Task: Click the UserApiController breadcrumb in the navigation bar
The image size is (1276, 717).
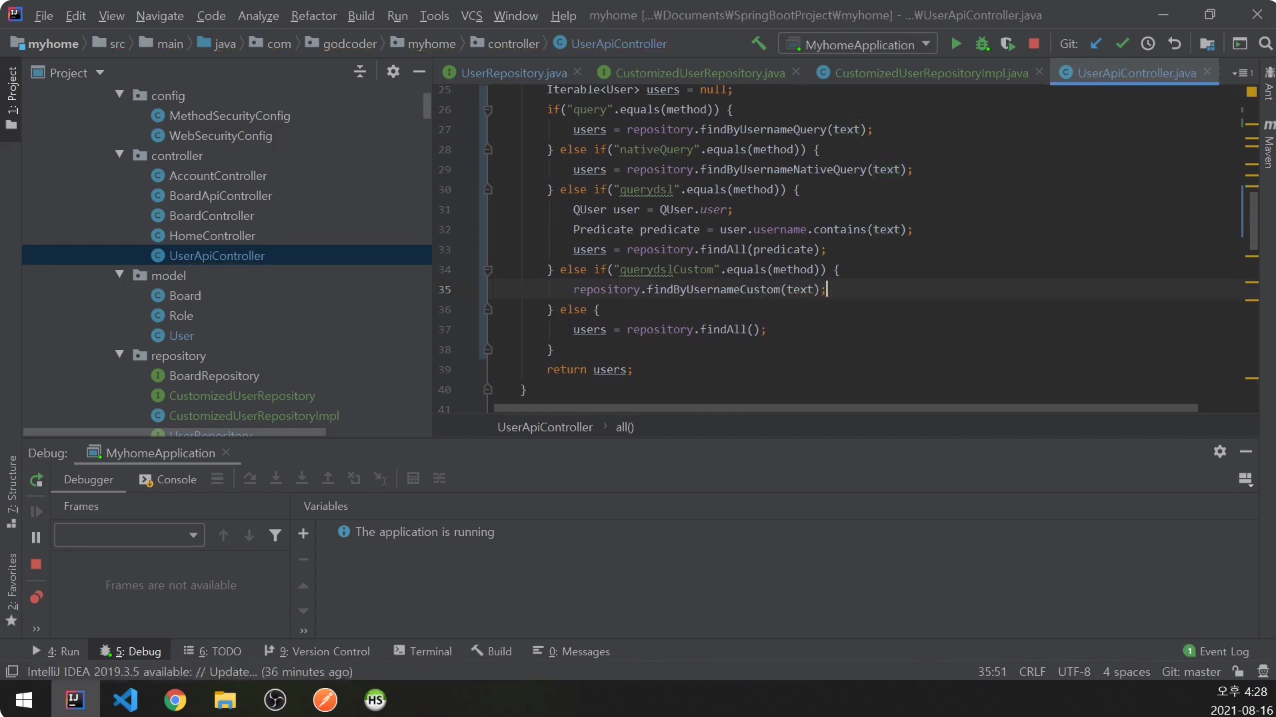Action: (610, 44)
